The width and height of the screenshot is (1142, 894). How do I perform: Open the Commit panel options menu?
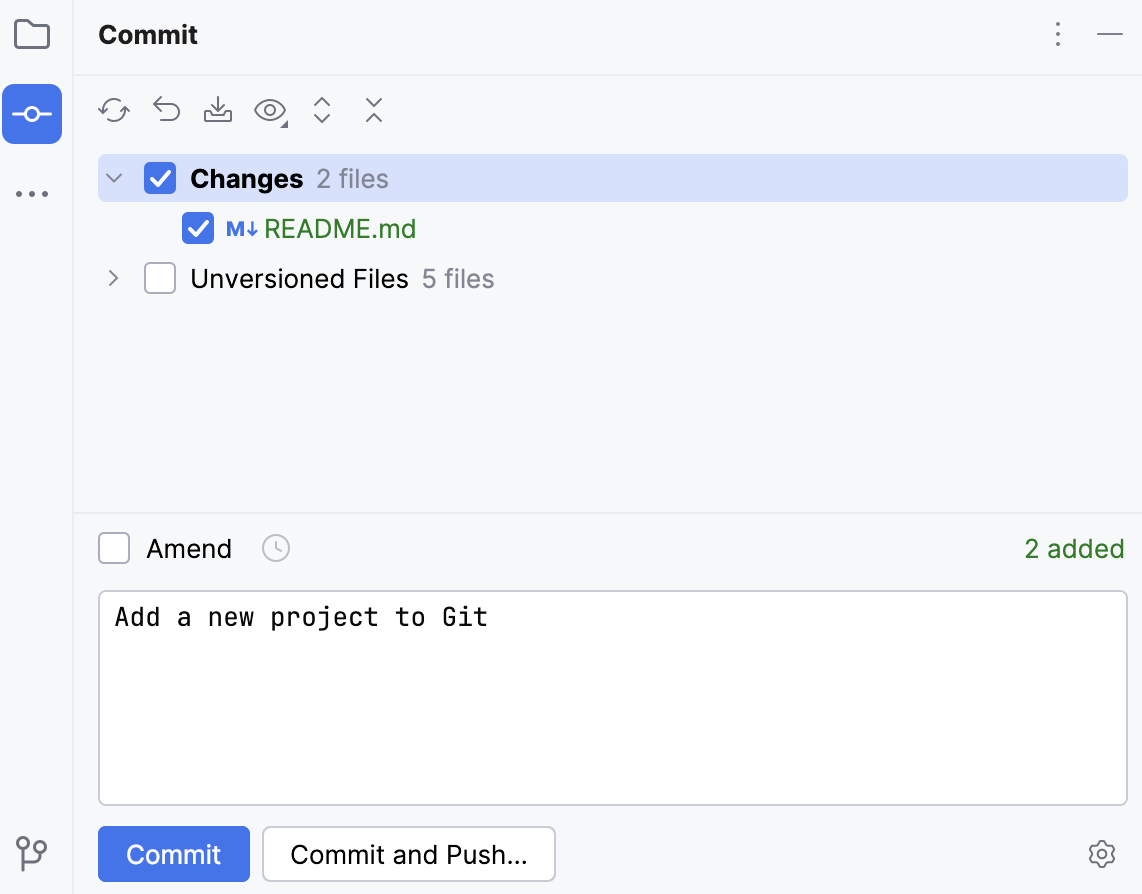[x=1057, y=34]
